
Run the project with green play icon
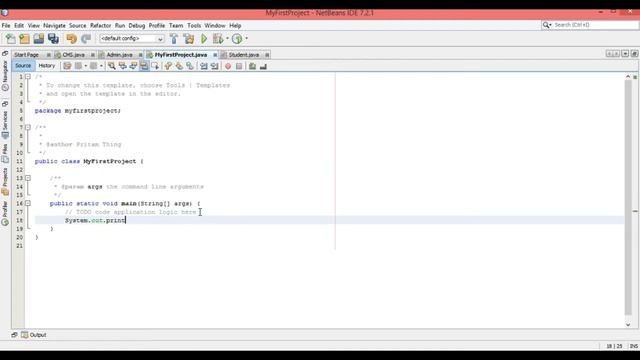[x=204, y=39]
